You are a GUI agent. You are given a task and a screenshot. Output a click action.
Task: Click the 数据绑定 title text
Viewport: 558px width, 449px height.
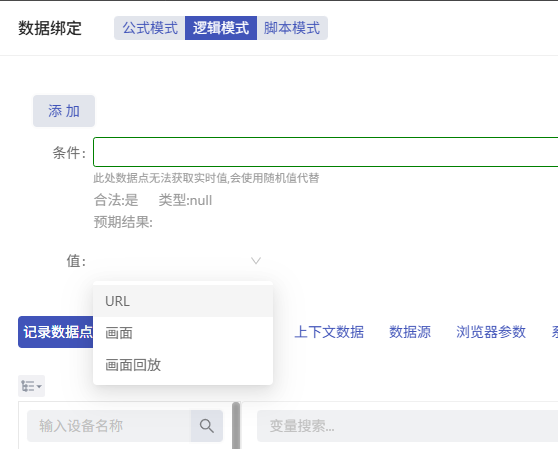click(x=50, y=28)
